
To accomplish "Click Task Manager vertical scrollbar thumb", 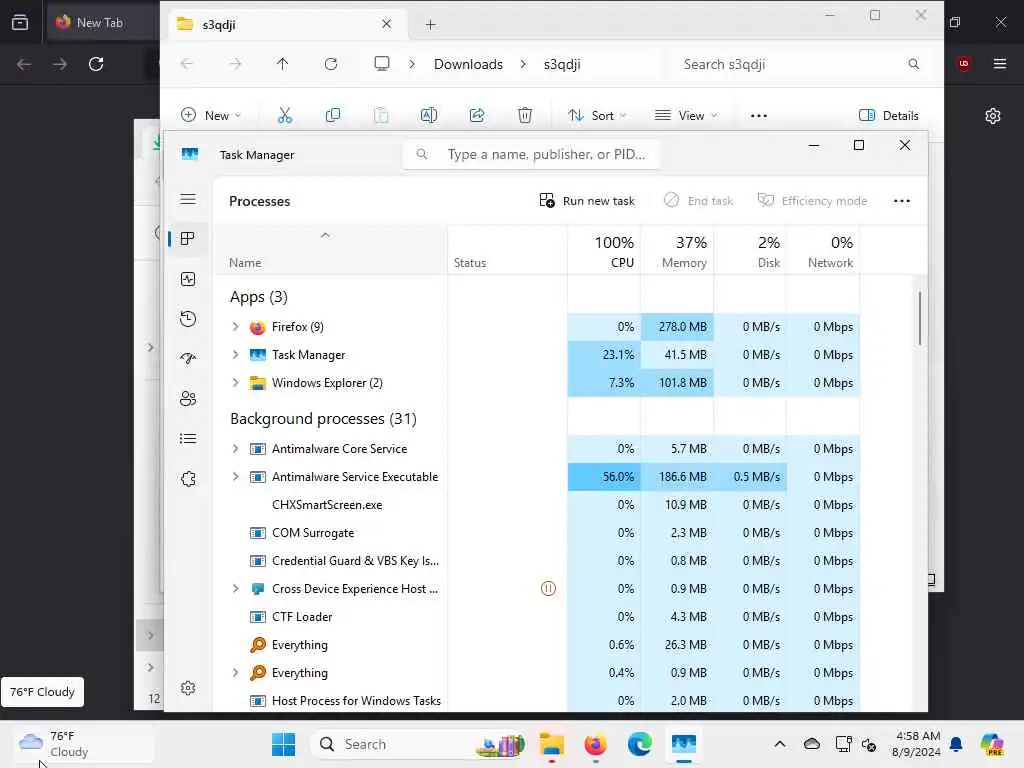I will tap(920, 318).
